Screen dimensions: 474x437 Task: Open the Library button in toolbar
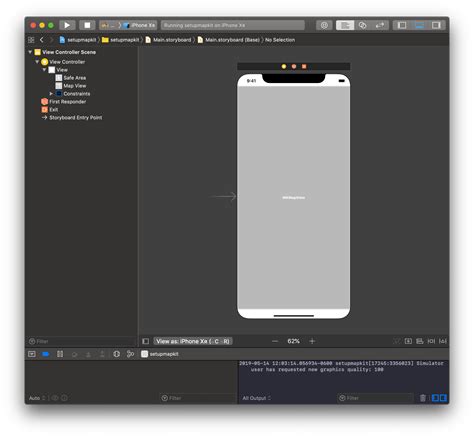point(324,25)
